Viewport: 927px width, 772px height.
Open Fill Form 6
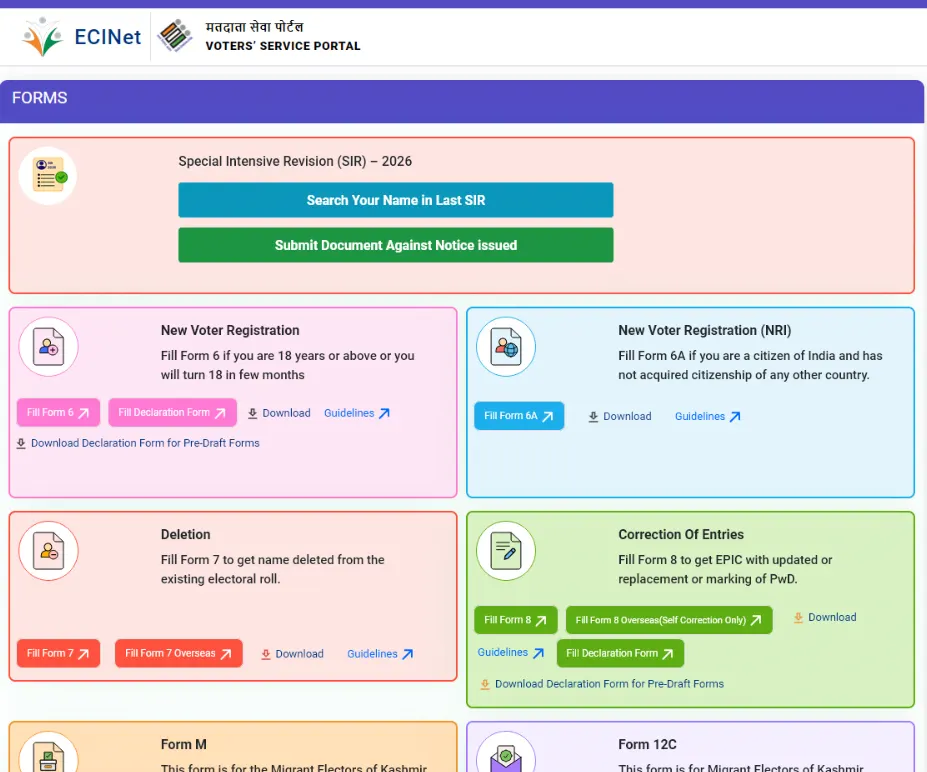[58, 413]
